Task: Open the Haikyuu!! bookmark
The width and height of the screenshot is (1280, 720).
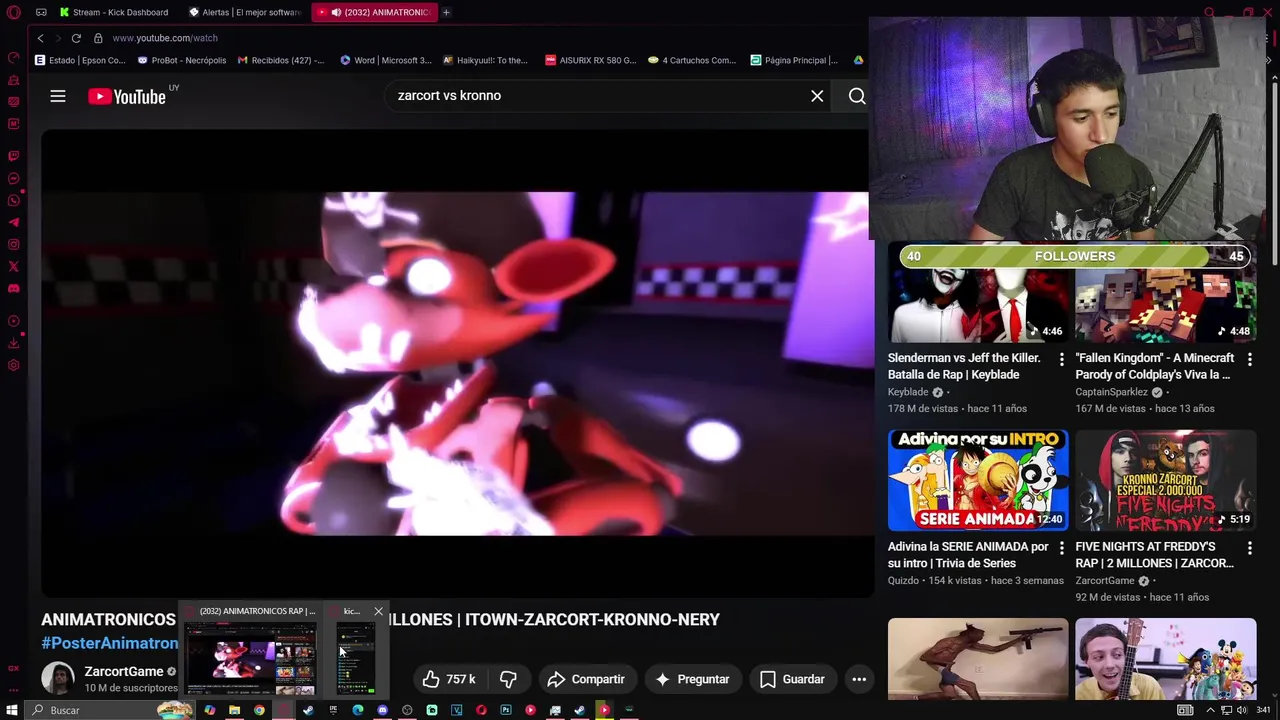Action: pyautogui.click(x=486, y=60)
